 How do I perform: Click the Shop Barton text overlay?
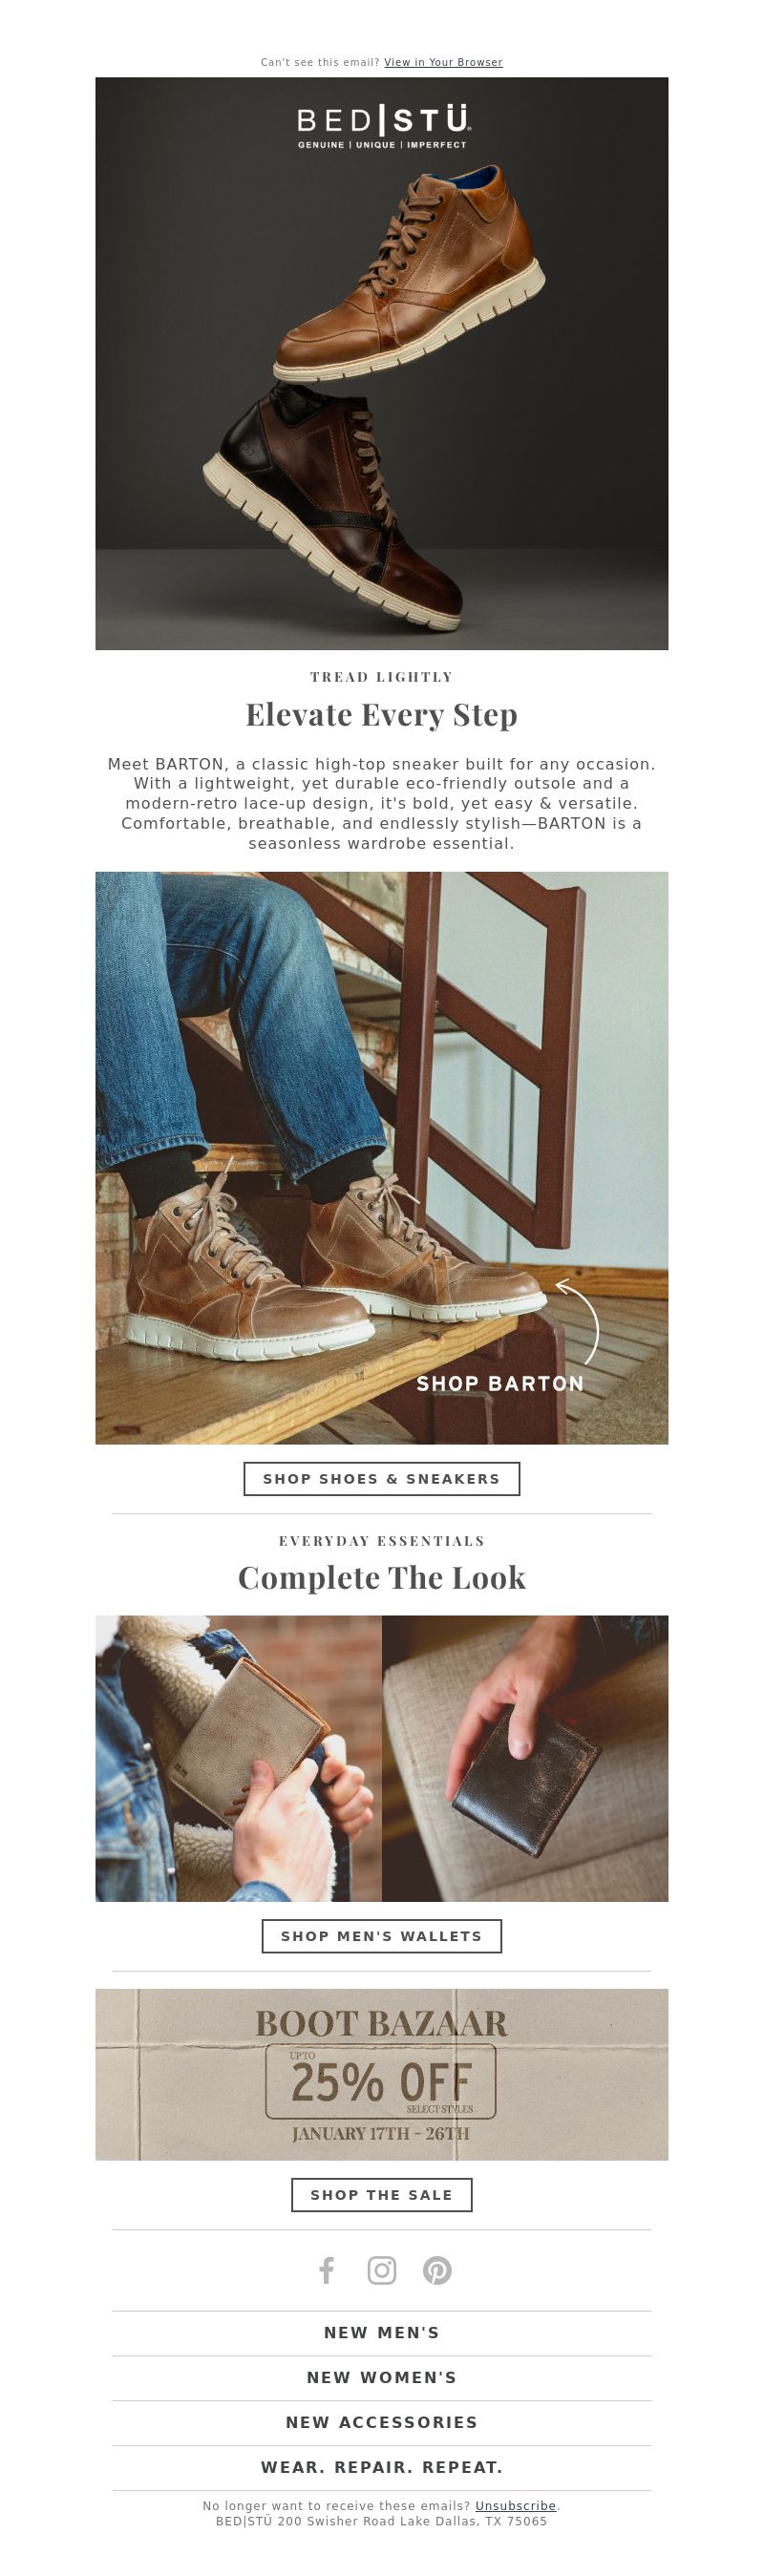[x=499, y=1383]
